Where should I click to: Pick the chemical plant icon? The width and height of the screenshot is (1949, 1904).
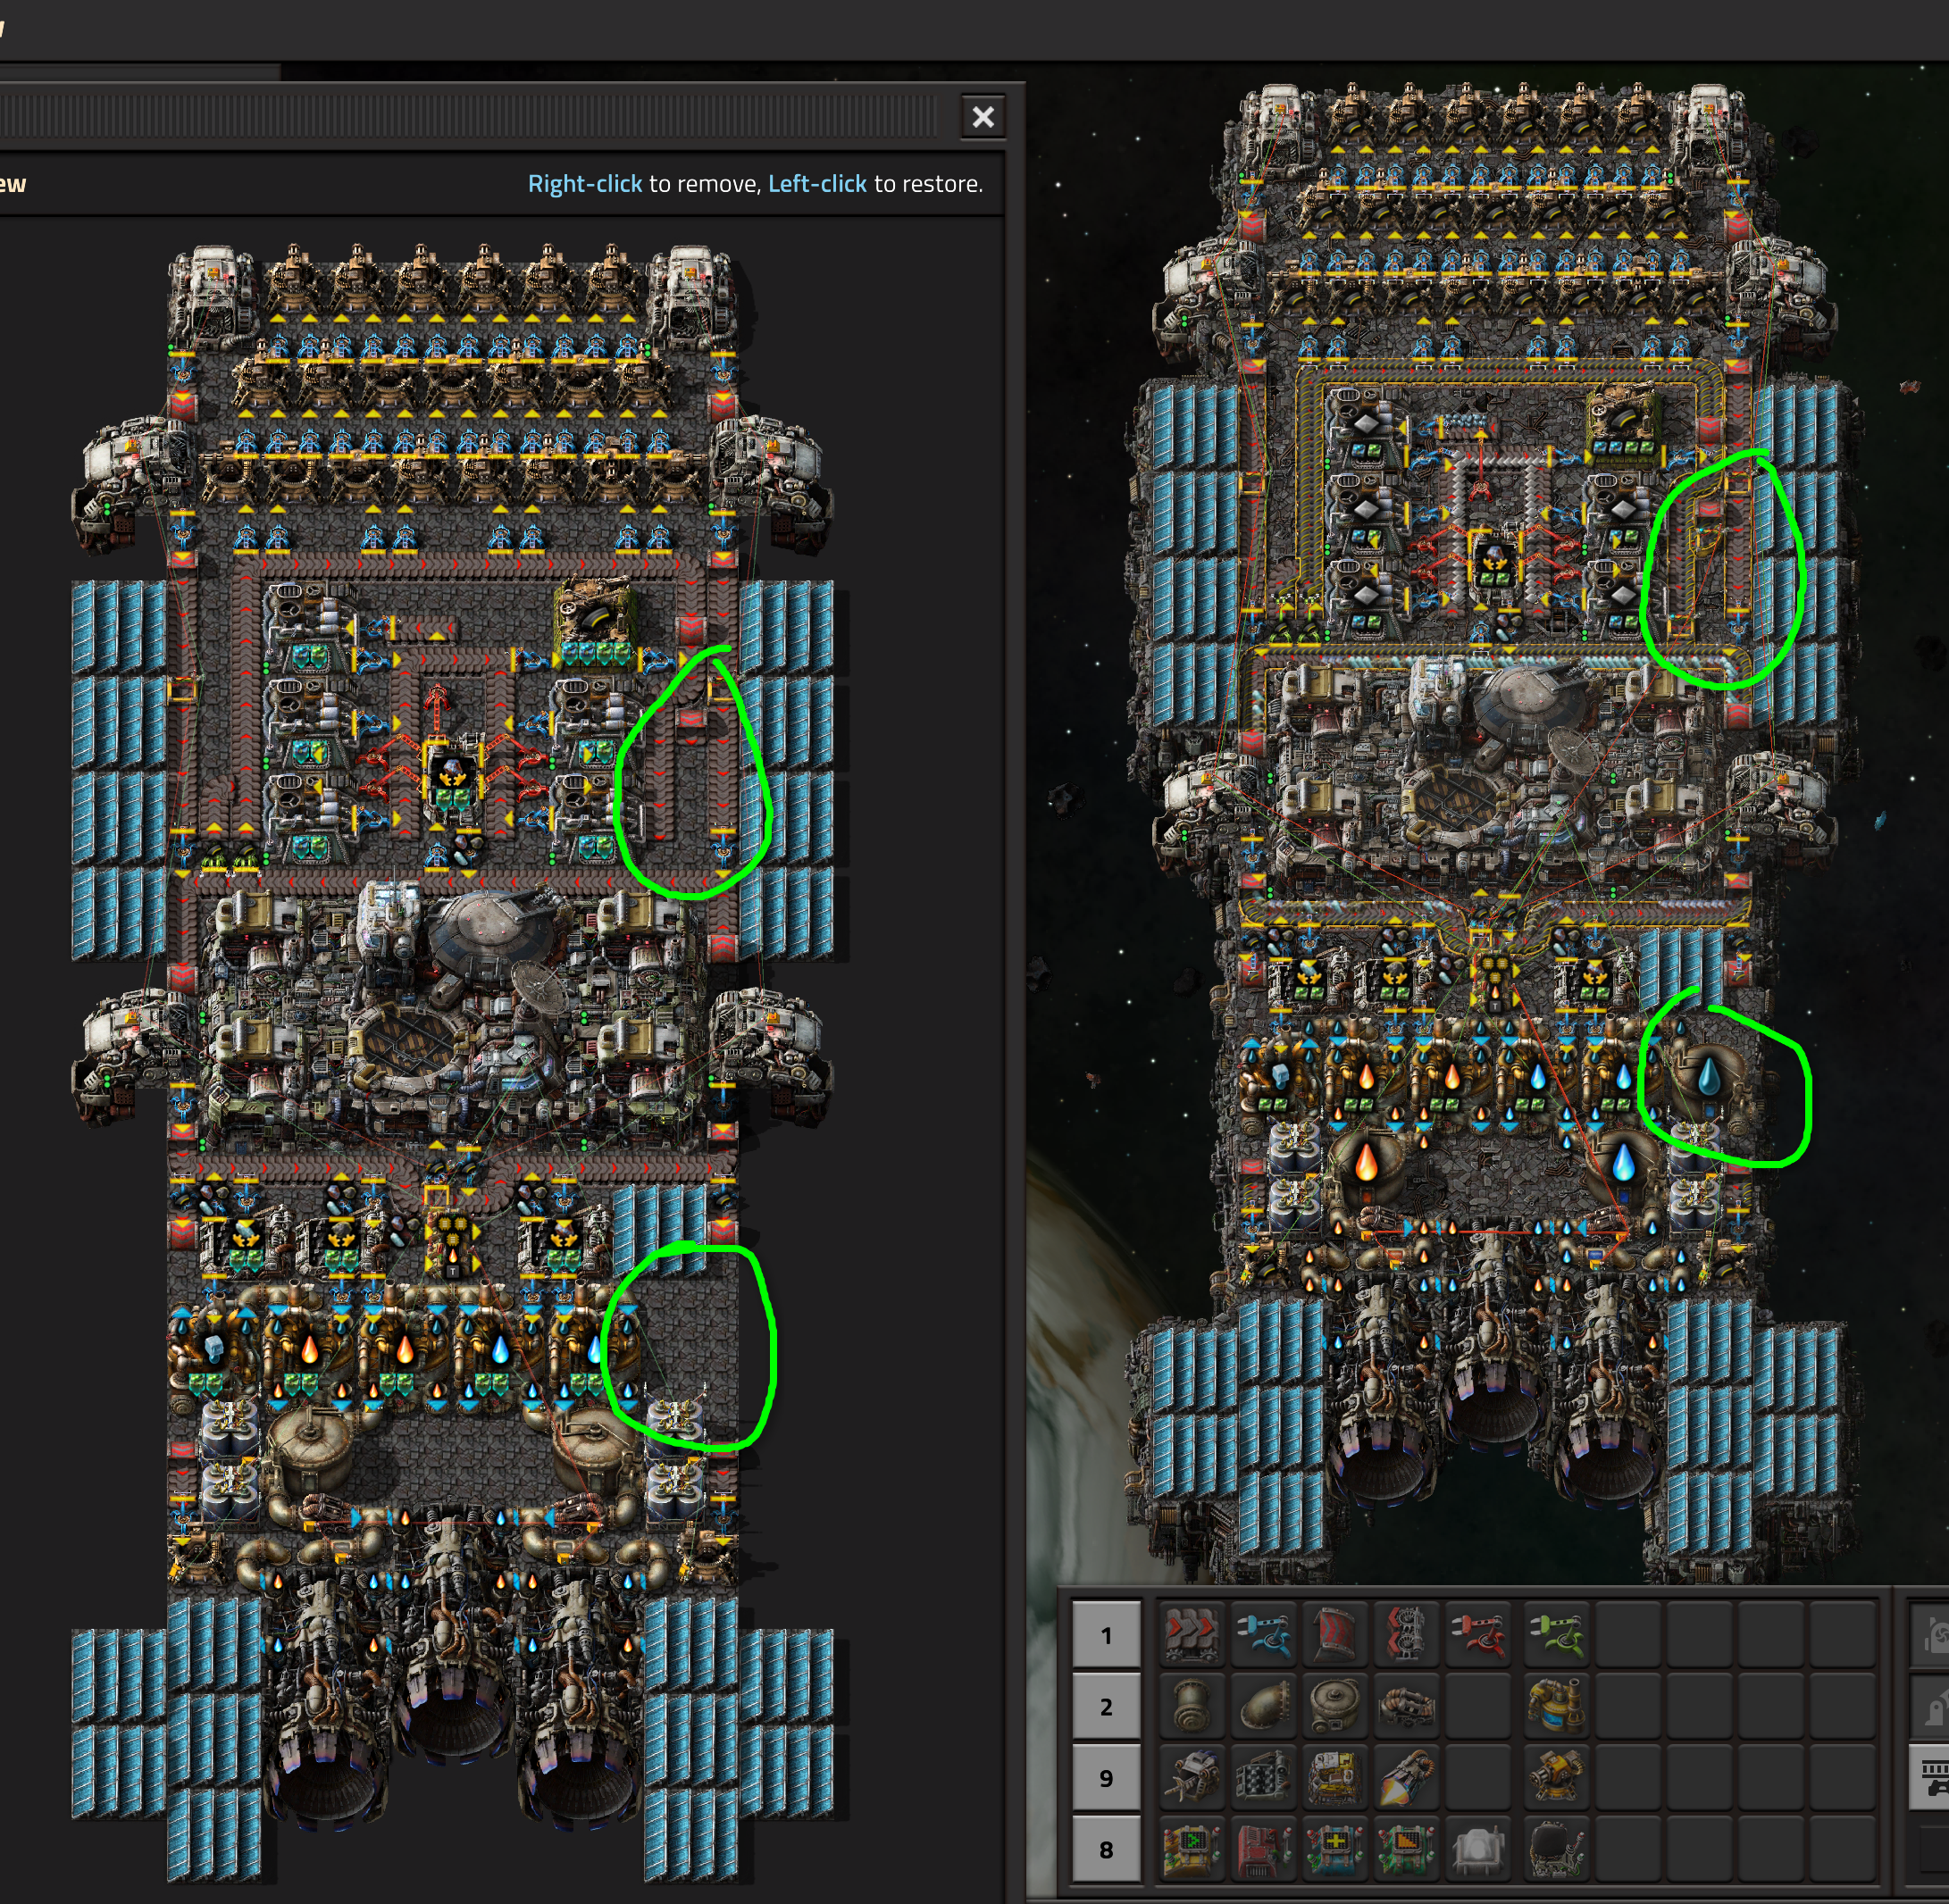coord(1557,1706)
